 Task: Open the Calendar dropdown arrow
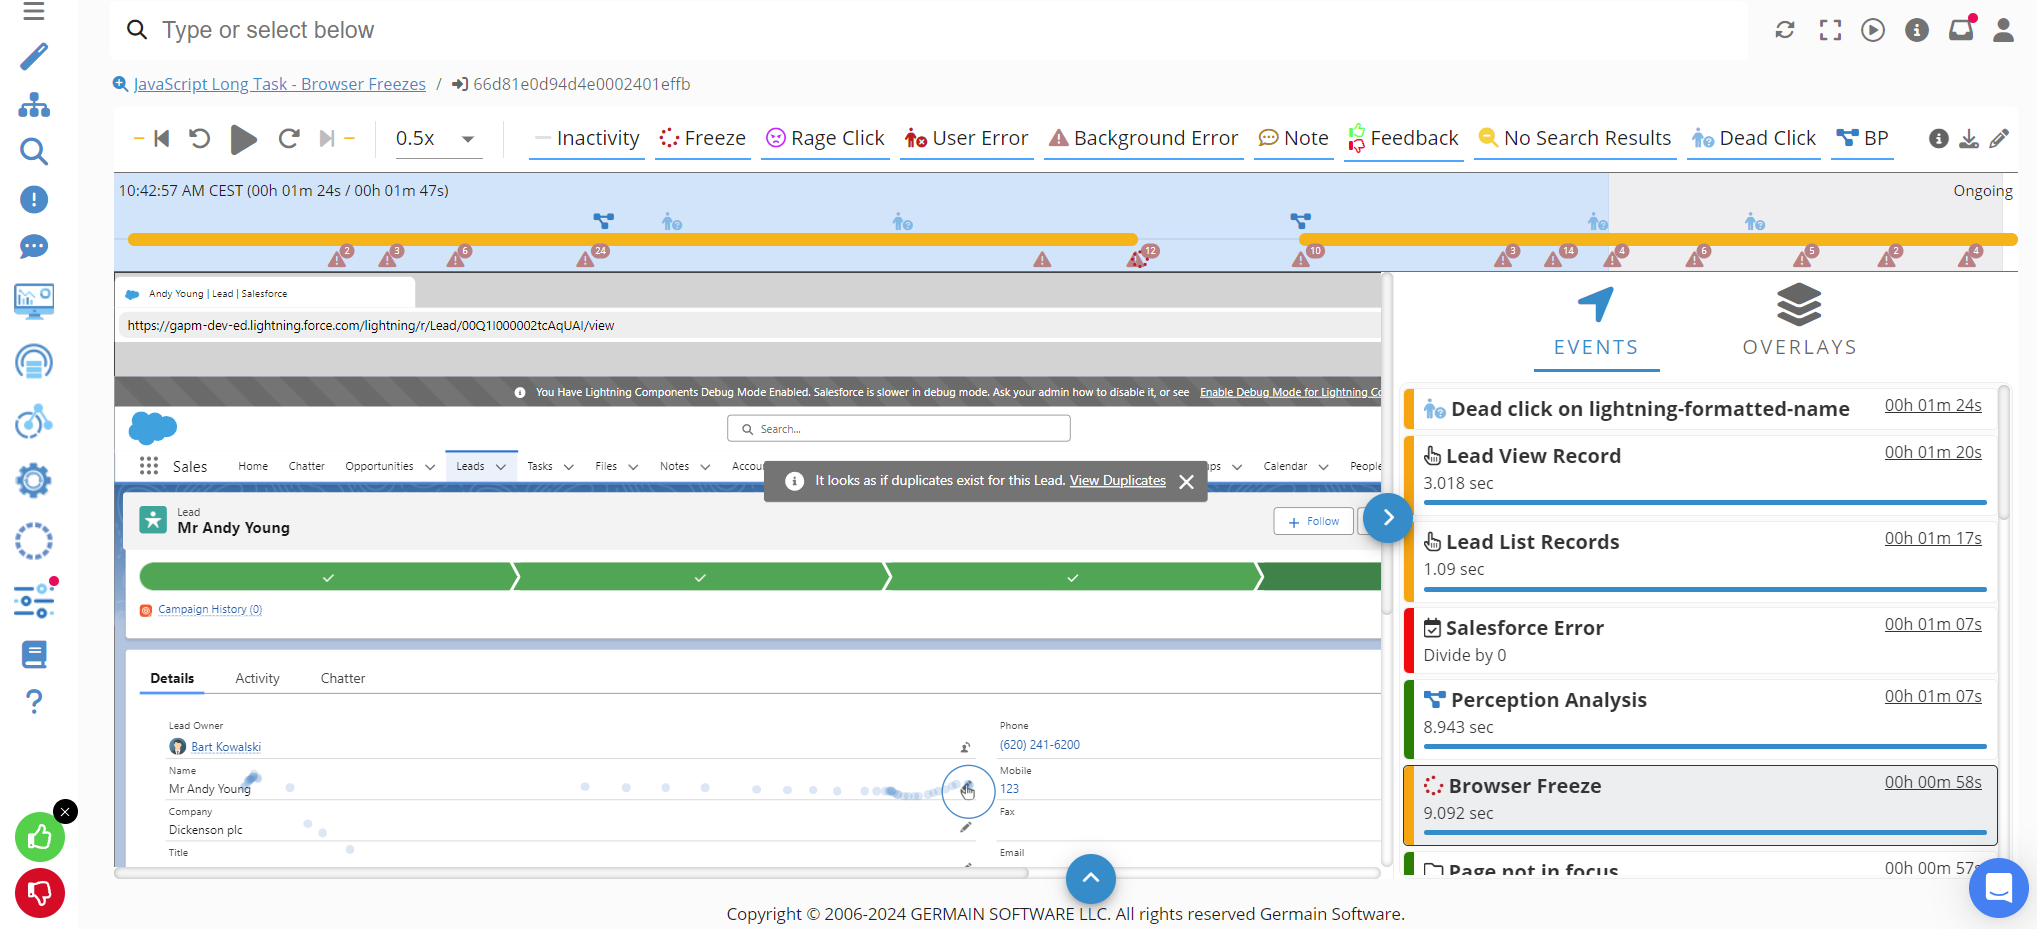click(x=1324, y=466)
